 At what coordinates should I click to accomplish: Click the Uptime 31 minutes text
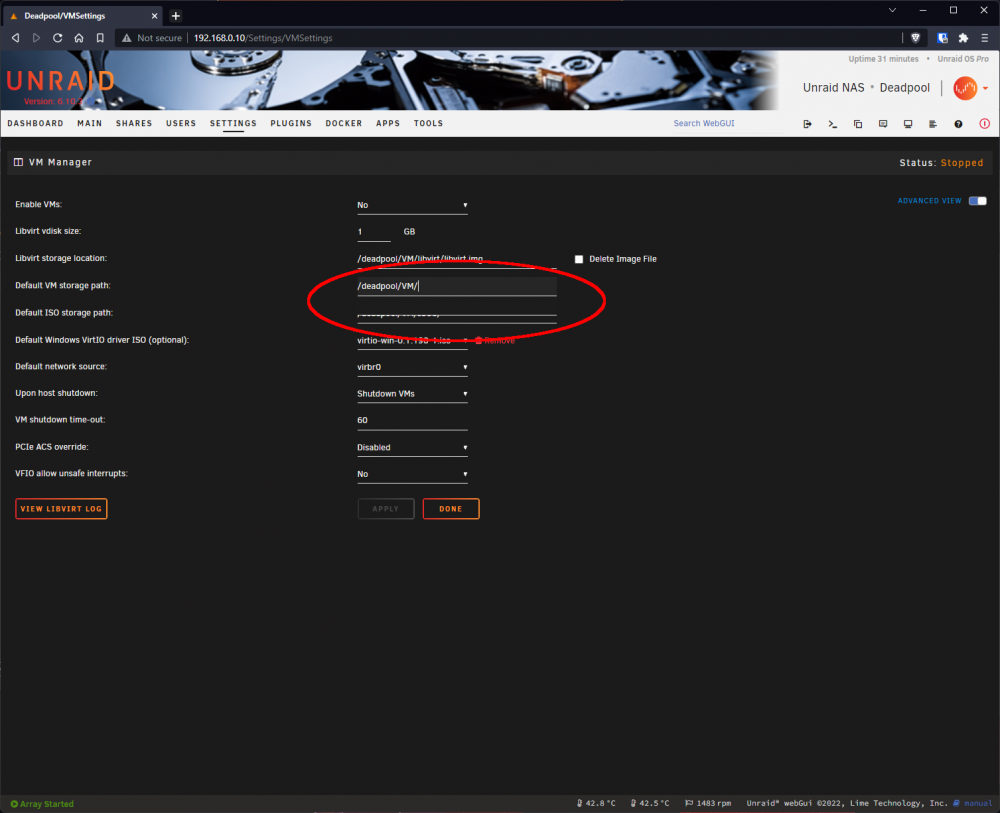pyautogui.click(x=883, y=59)
